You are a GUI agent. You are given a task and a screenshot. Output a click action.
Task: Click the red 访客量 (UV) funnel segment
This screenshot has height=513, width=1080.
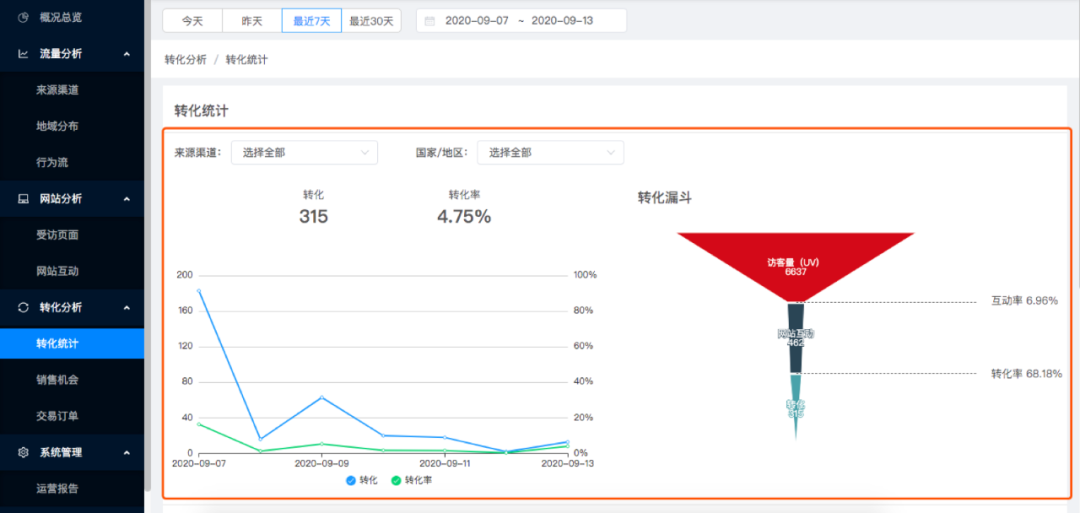point(796,266)
